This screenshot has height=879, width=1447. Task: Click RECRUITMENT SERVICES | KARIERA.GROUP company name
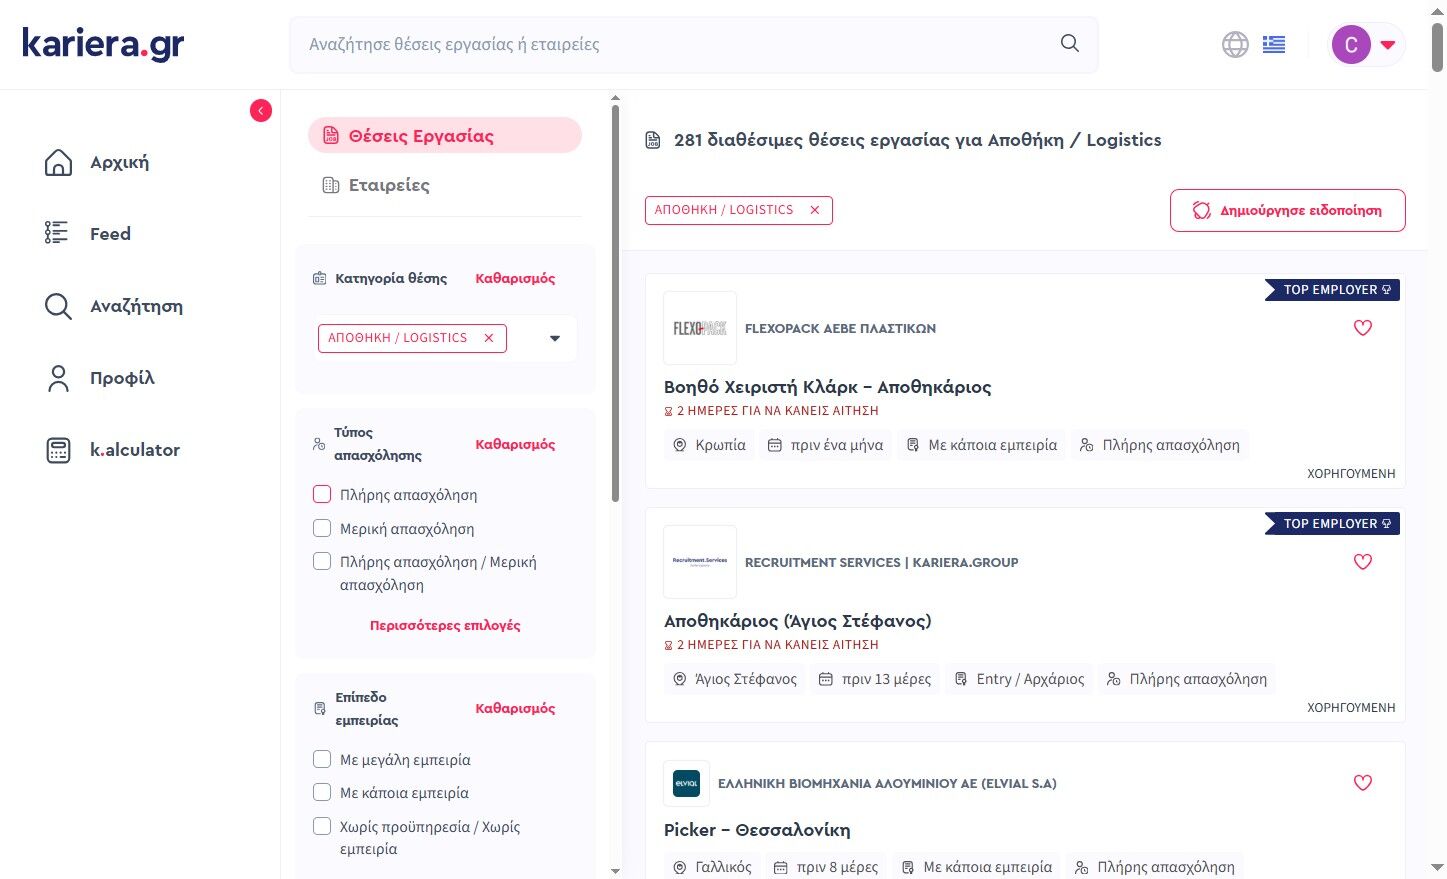tap(882, 562)
